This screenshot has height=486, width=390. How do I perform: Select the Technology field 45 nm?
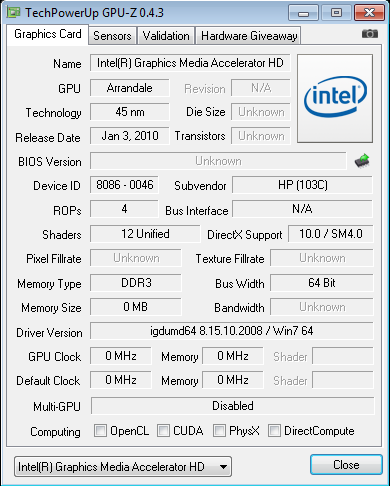click(x=129, y=112)
